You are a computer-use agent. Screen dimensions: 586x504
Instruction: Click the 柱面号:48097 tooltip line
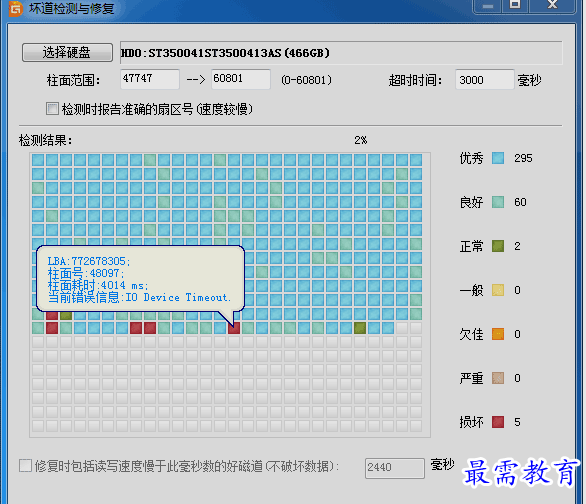coord(86,273)
